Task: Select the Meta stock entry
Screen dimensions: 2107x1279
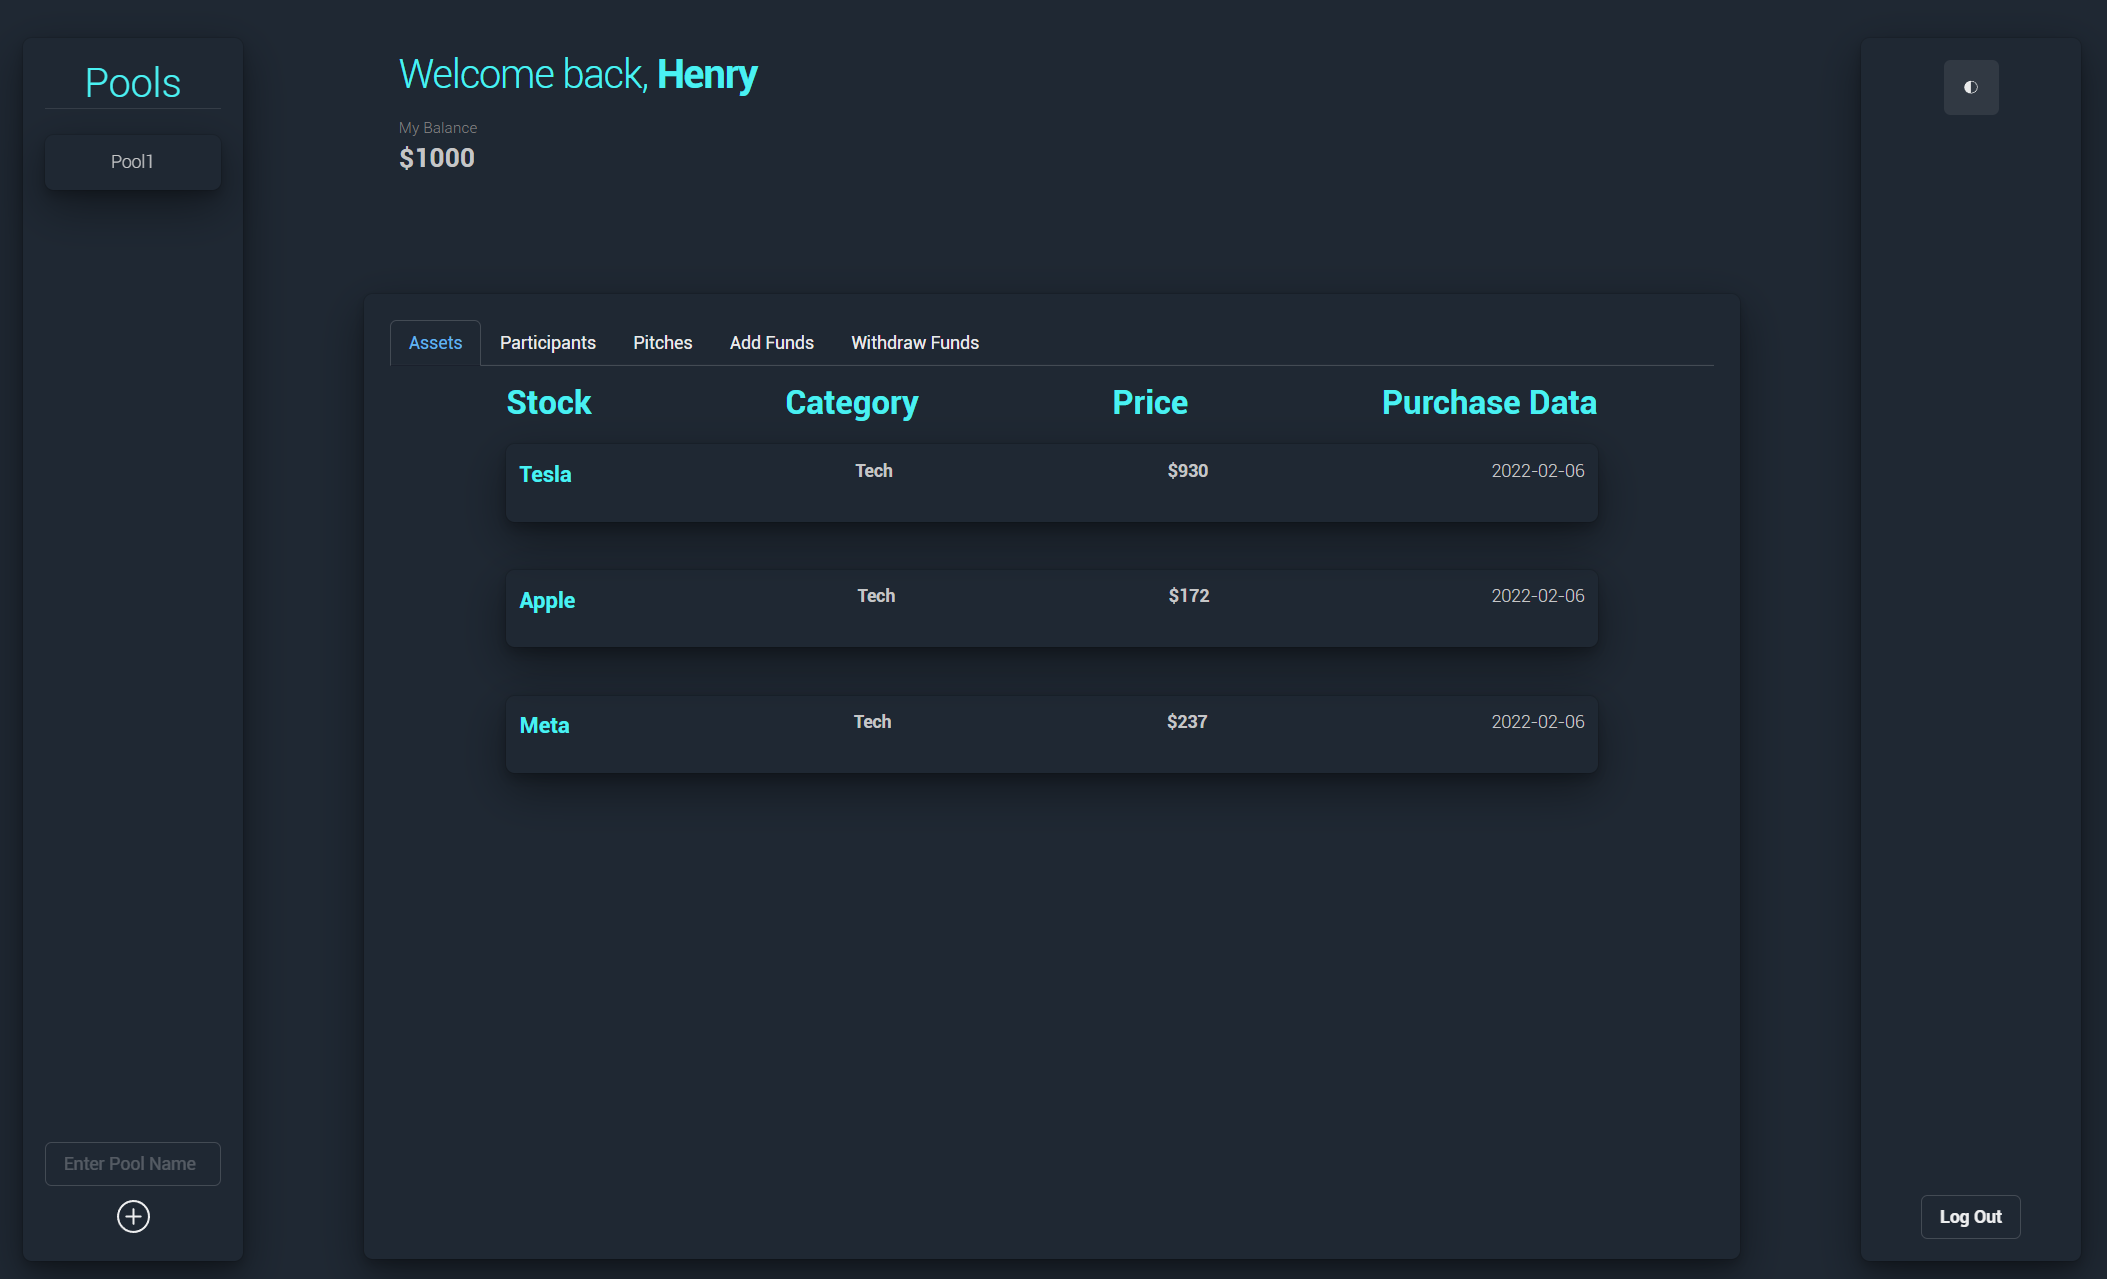Action: point(544,726)
